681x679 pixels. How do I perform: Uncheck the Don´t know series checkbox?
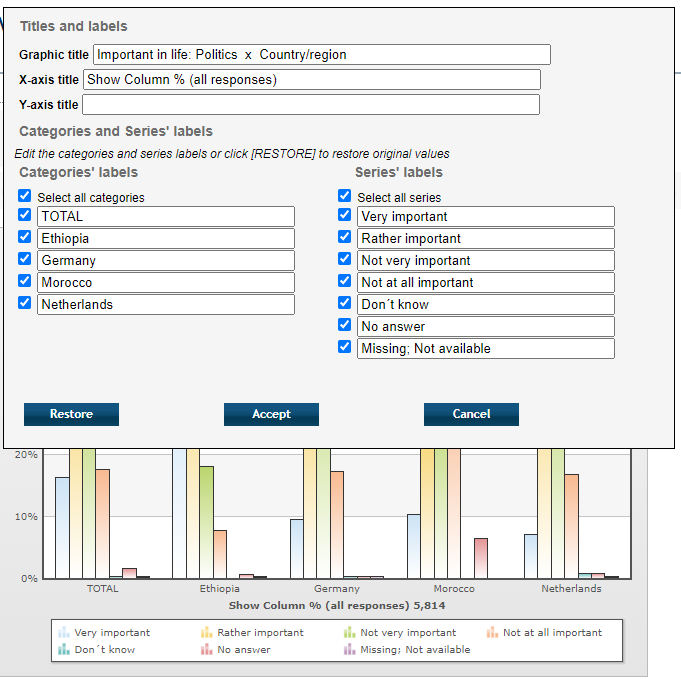[x=344, y=302]
